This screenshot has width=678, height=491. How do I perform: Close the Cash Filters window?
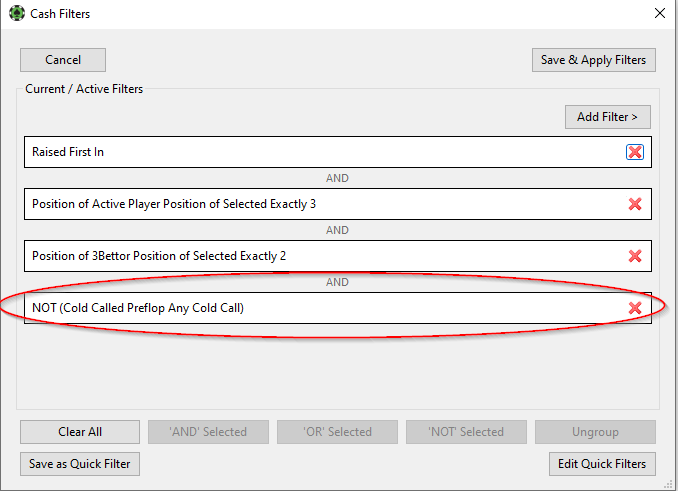coord(660,13)
